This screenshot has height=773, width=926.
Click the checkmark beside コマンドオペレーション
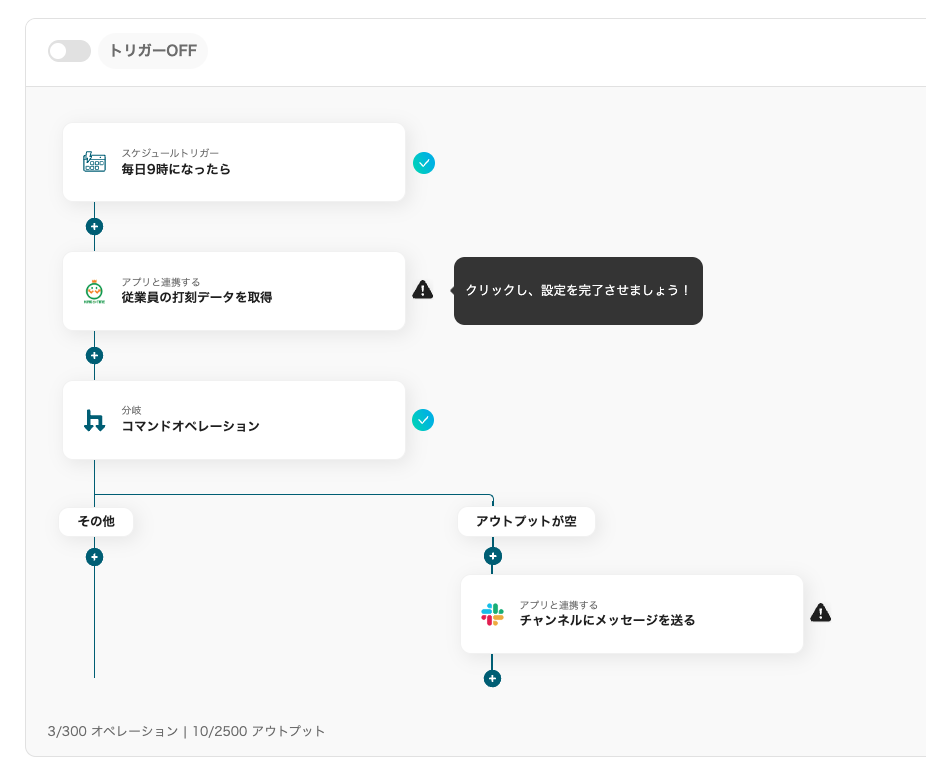tap(423, 420)
